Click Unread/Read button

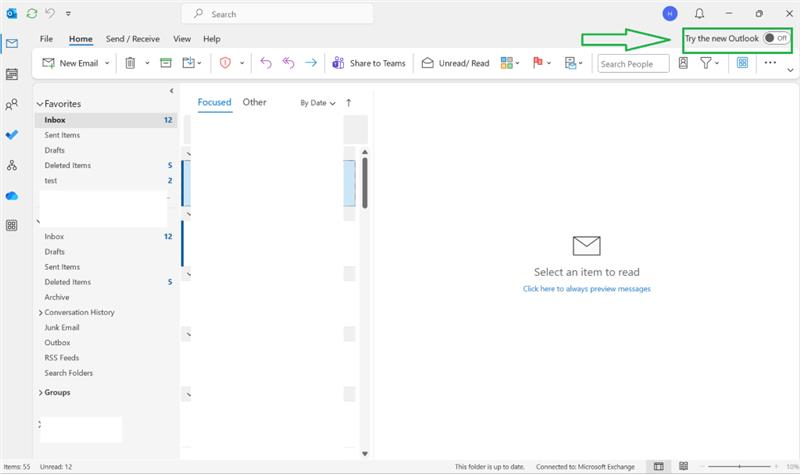[455, 63]
